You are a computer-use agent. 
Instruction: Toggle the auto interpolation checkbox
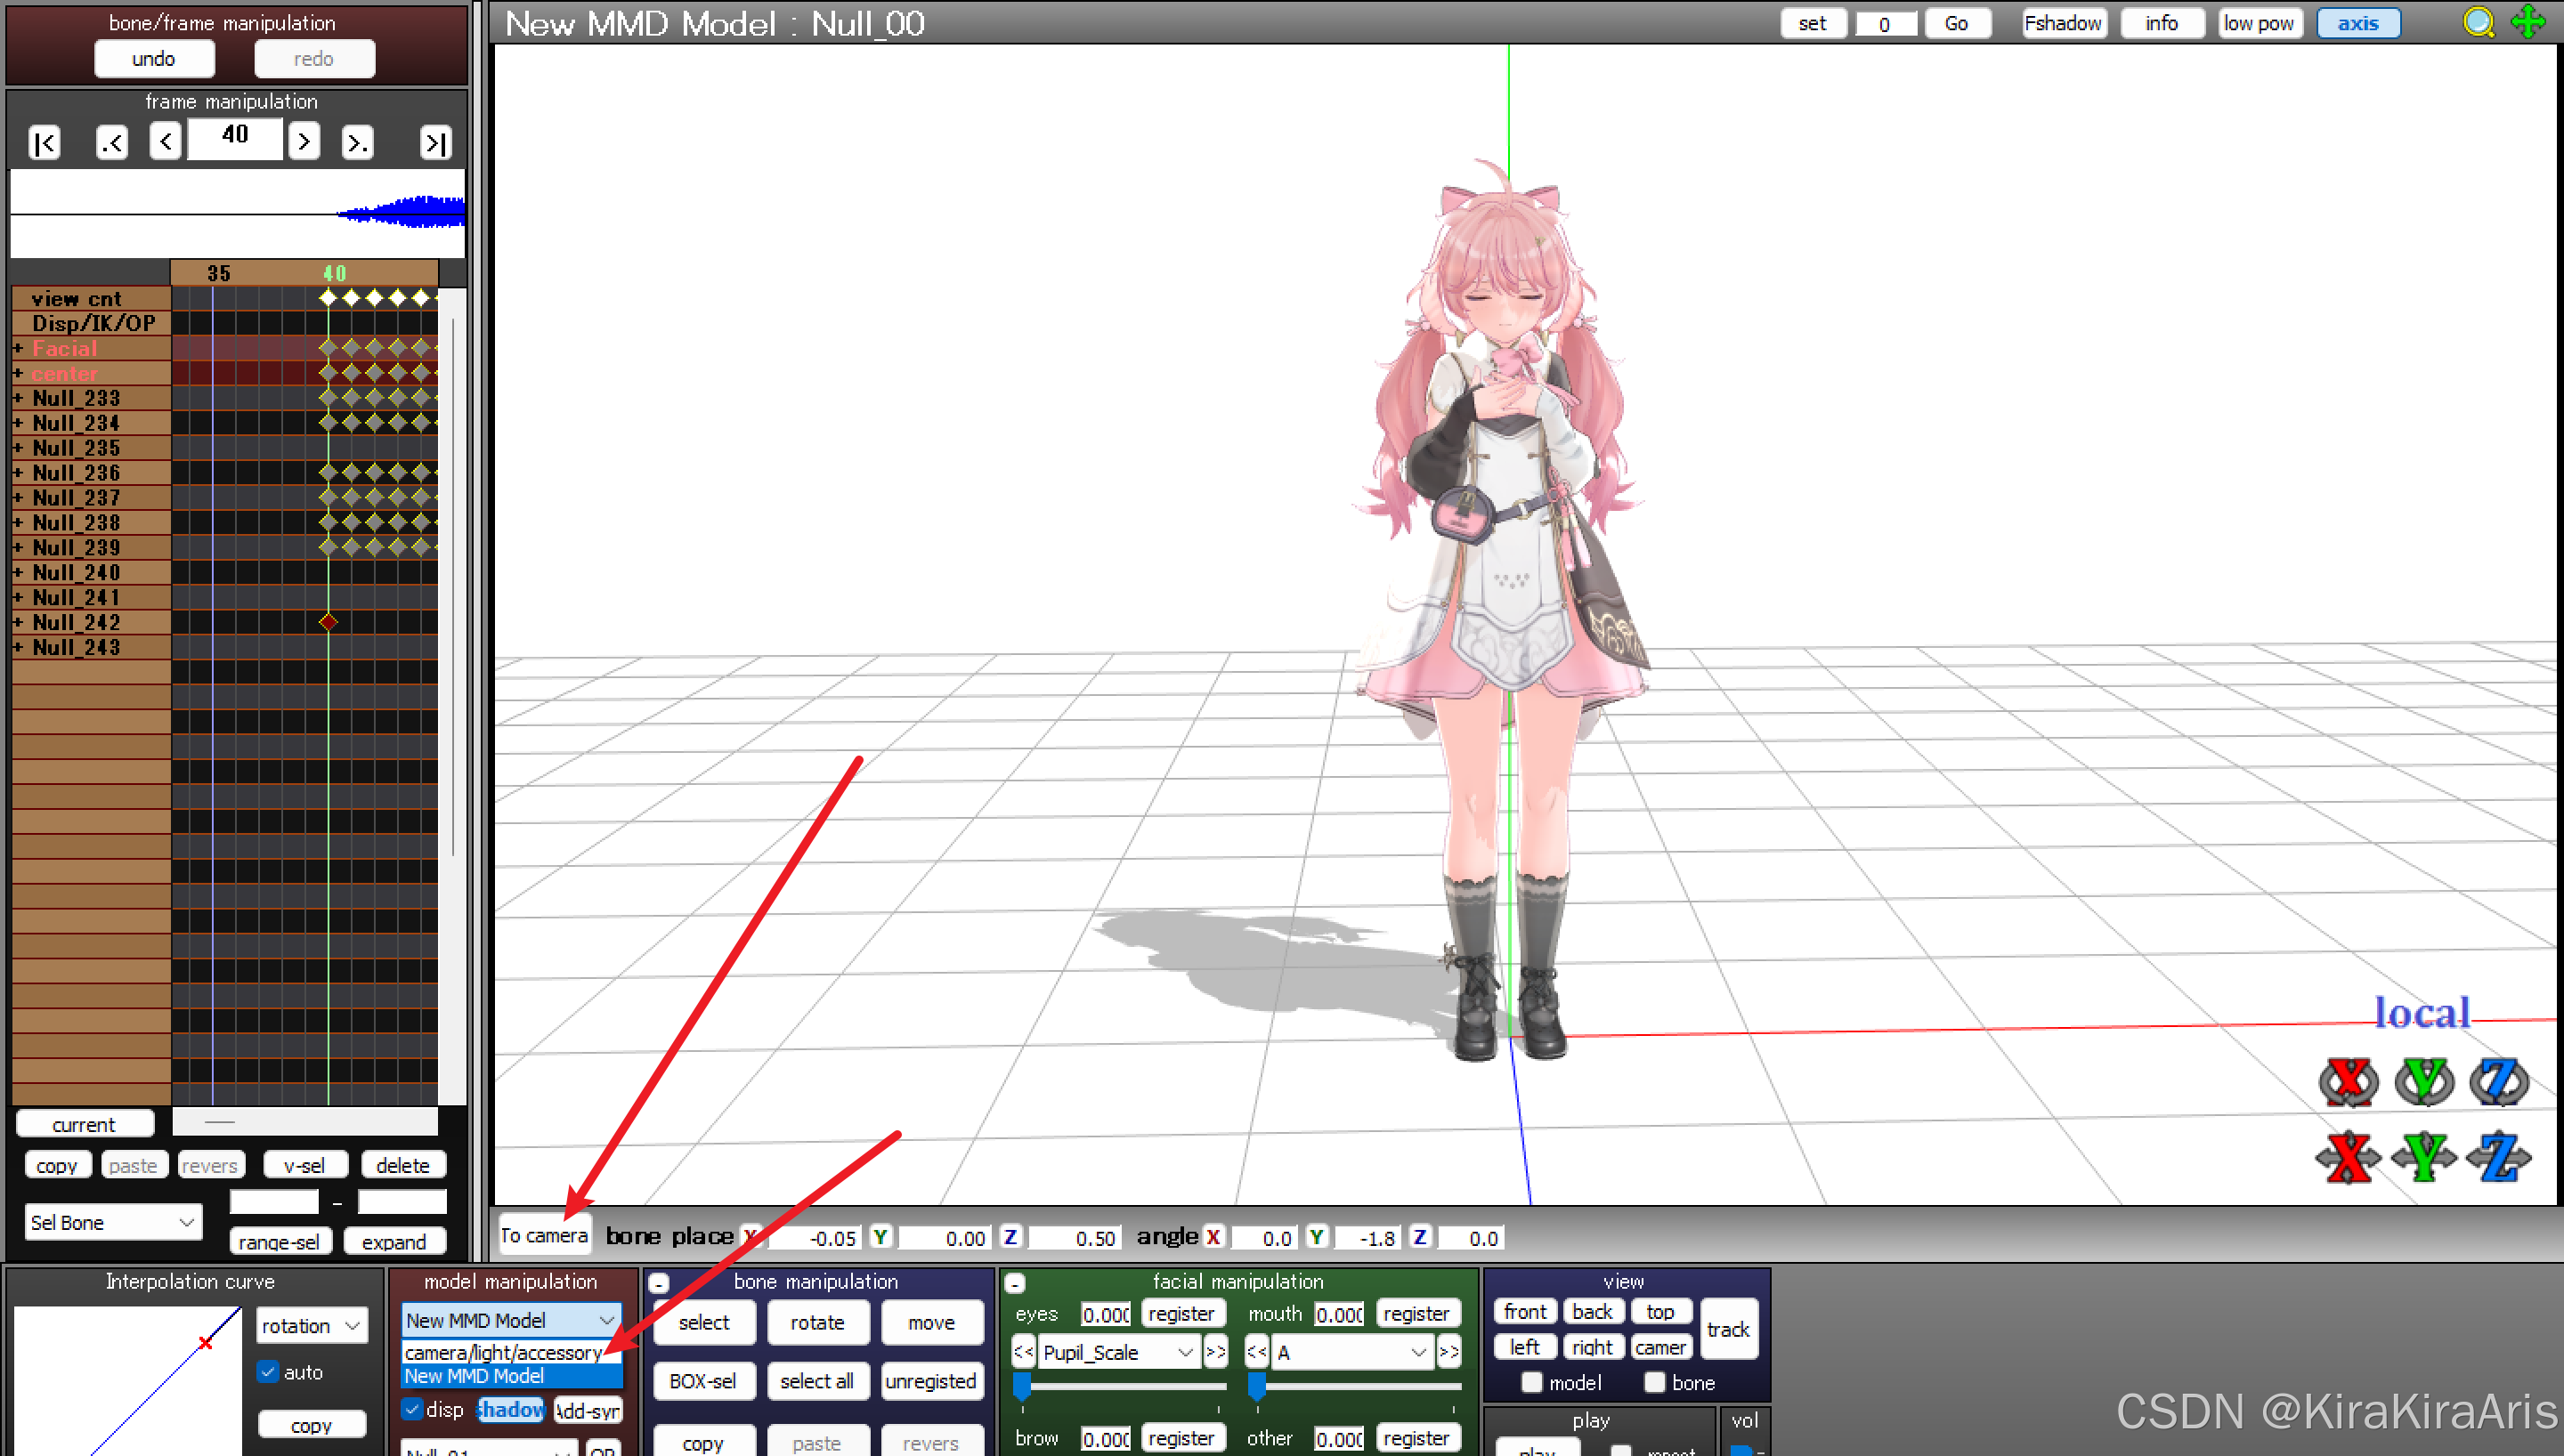tap(267, 1372)
